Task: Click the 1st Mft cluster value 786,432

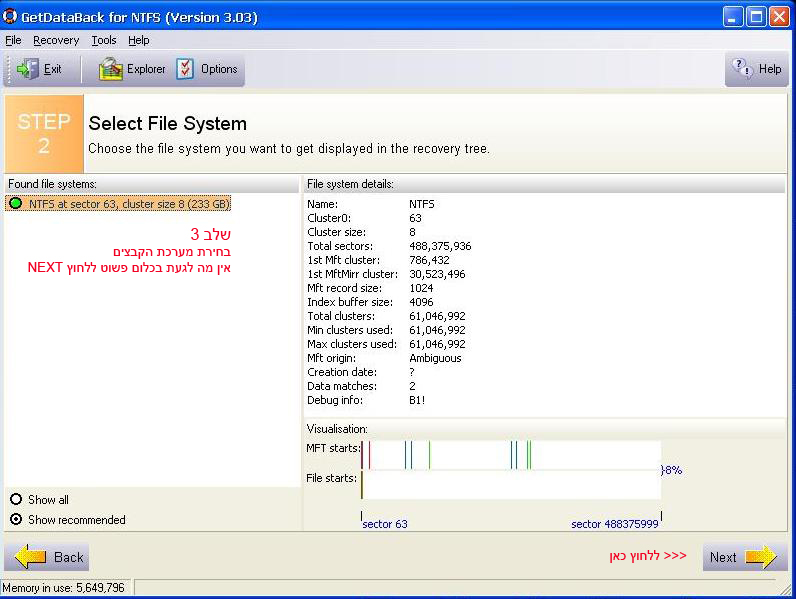Action: [x=429, y=260]
